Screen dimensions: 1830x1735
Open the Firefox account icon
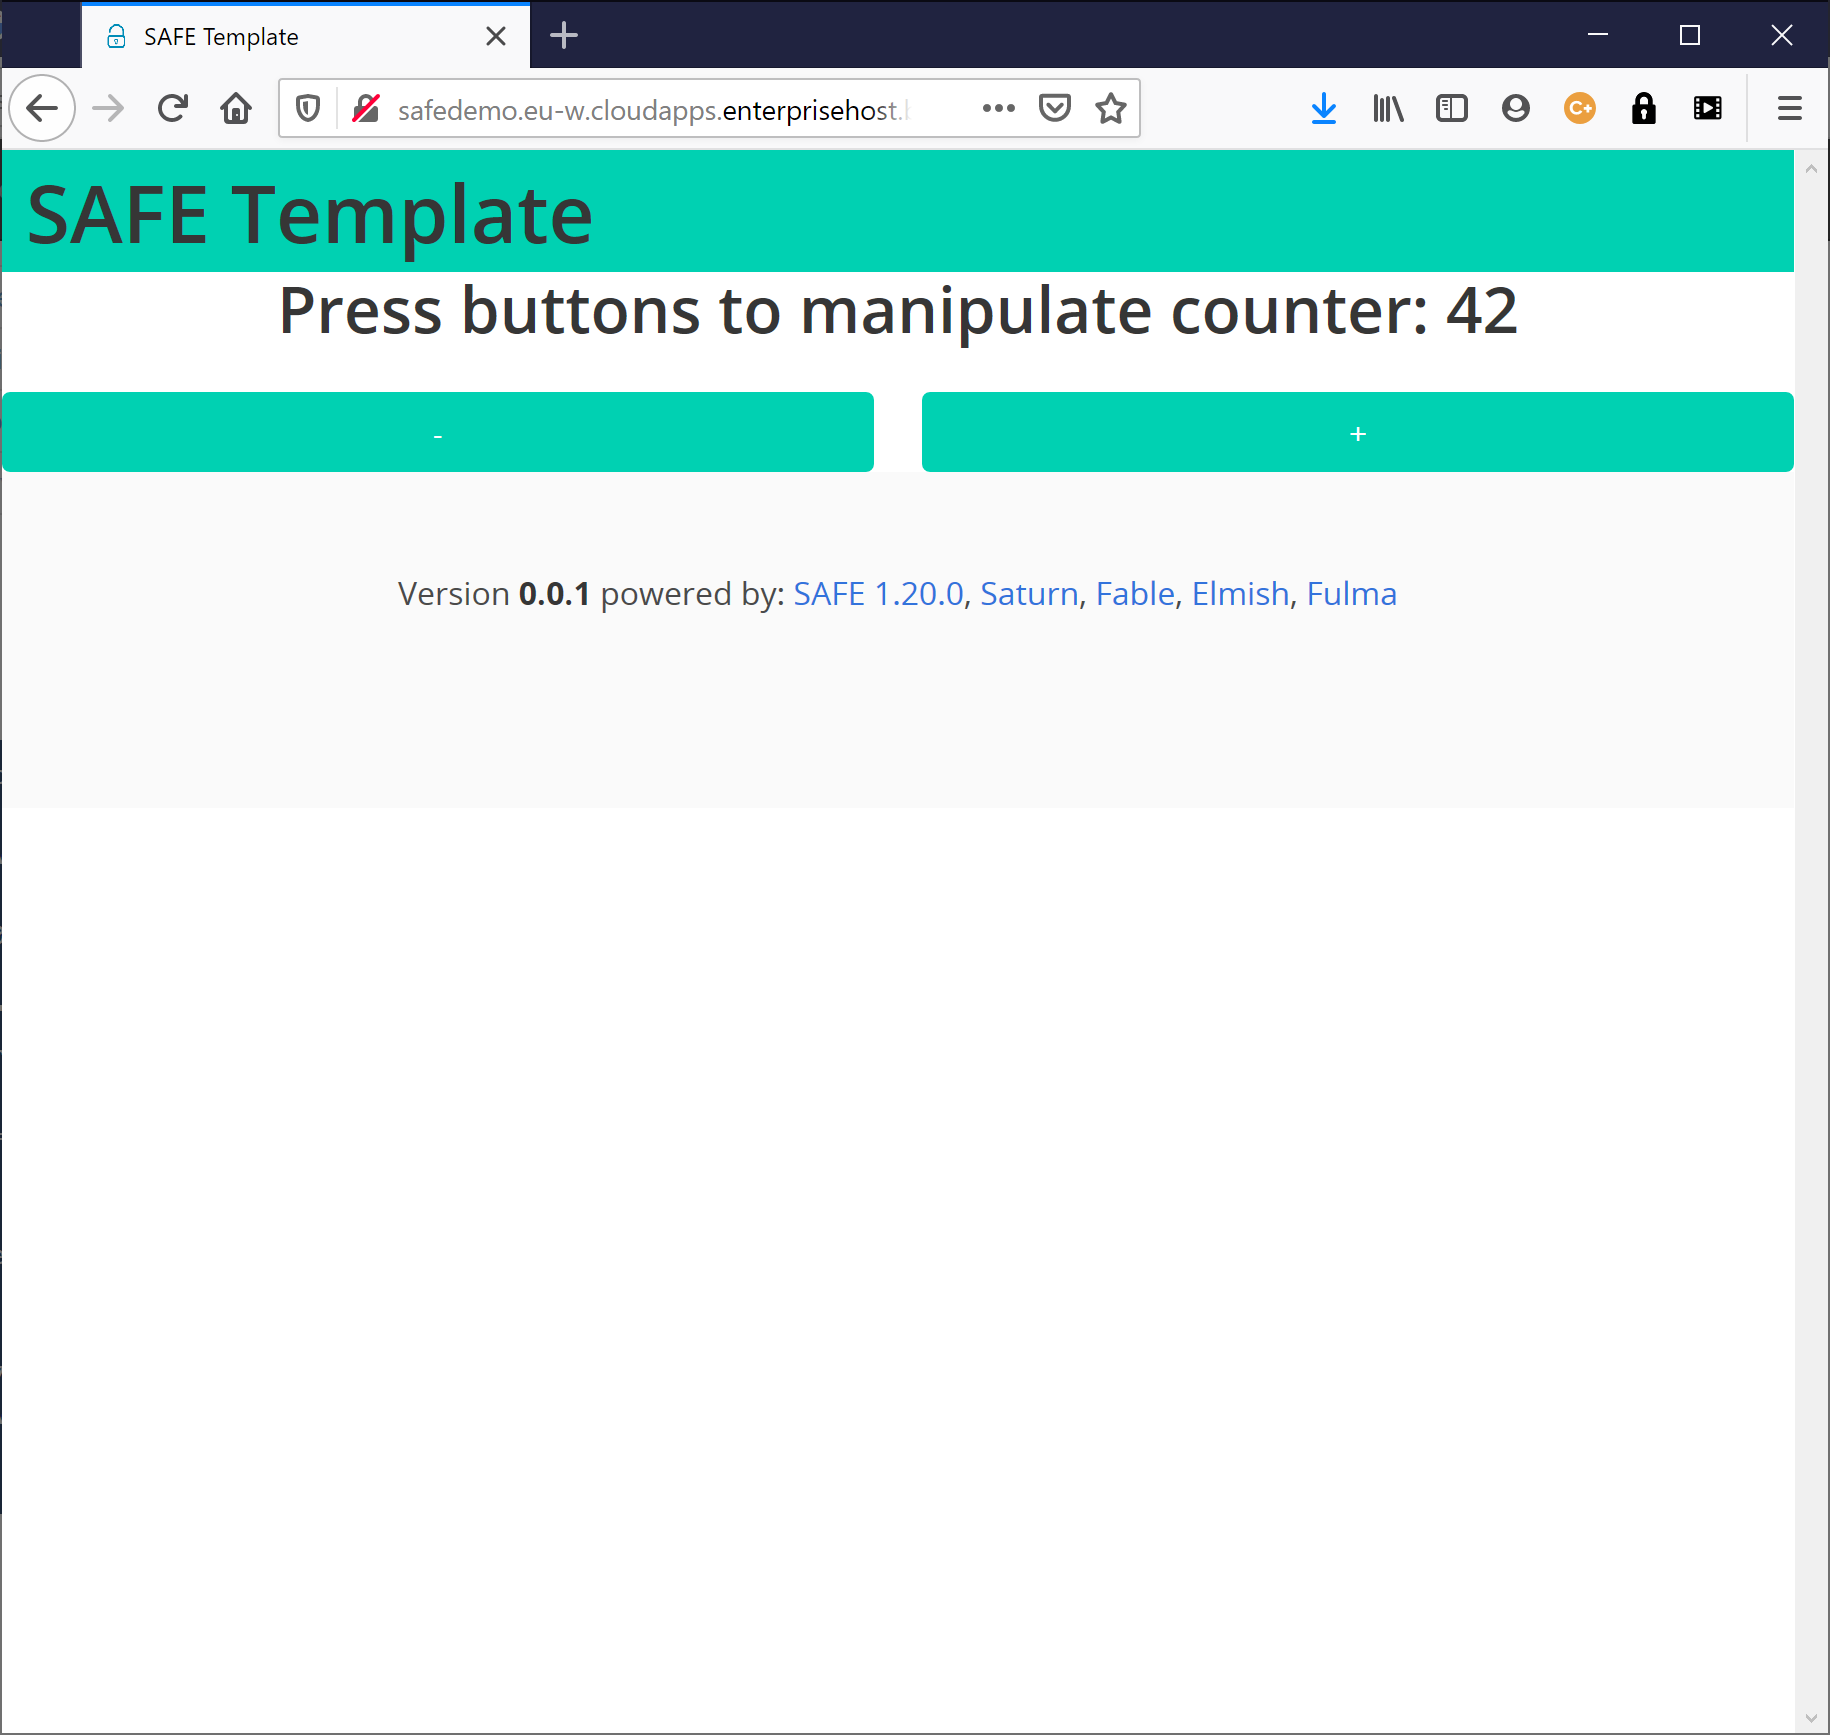coord(1515,108)
